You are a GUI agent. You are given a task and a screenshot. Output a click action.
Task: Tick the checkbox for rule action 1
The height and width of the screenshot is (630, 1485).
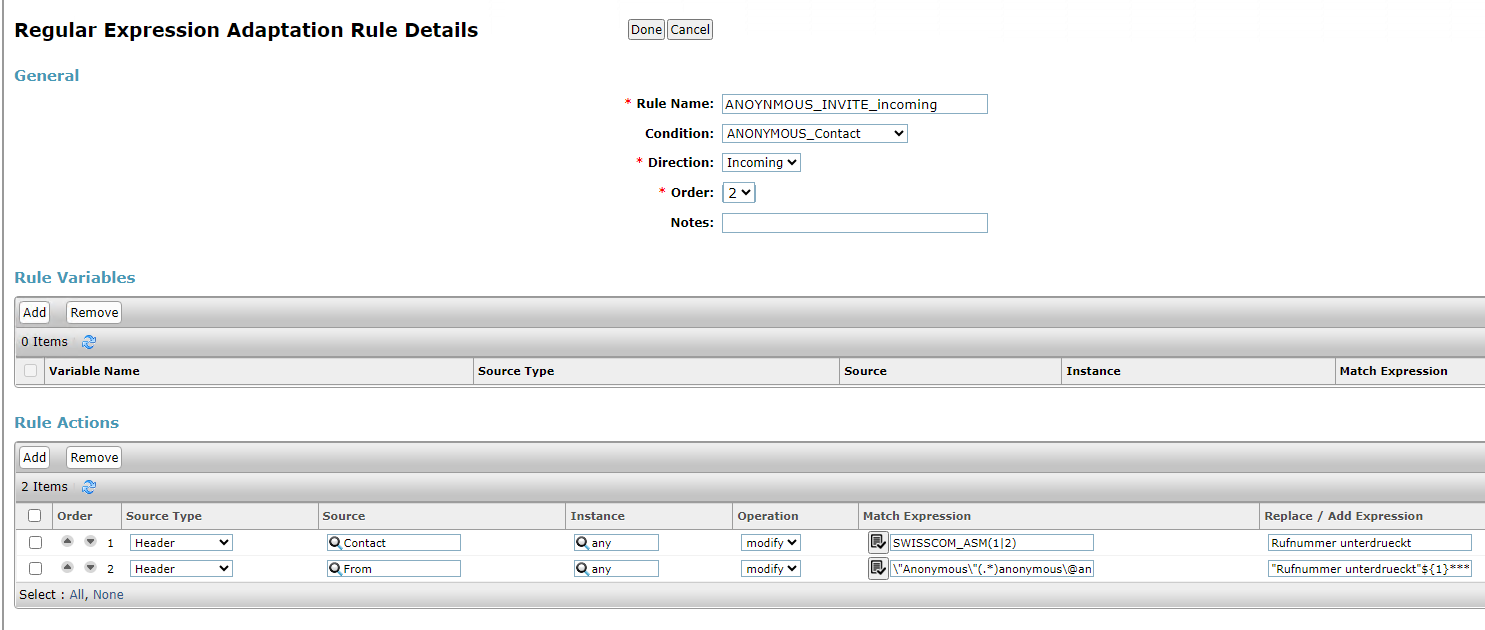[35, 543]
